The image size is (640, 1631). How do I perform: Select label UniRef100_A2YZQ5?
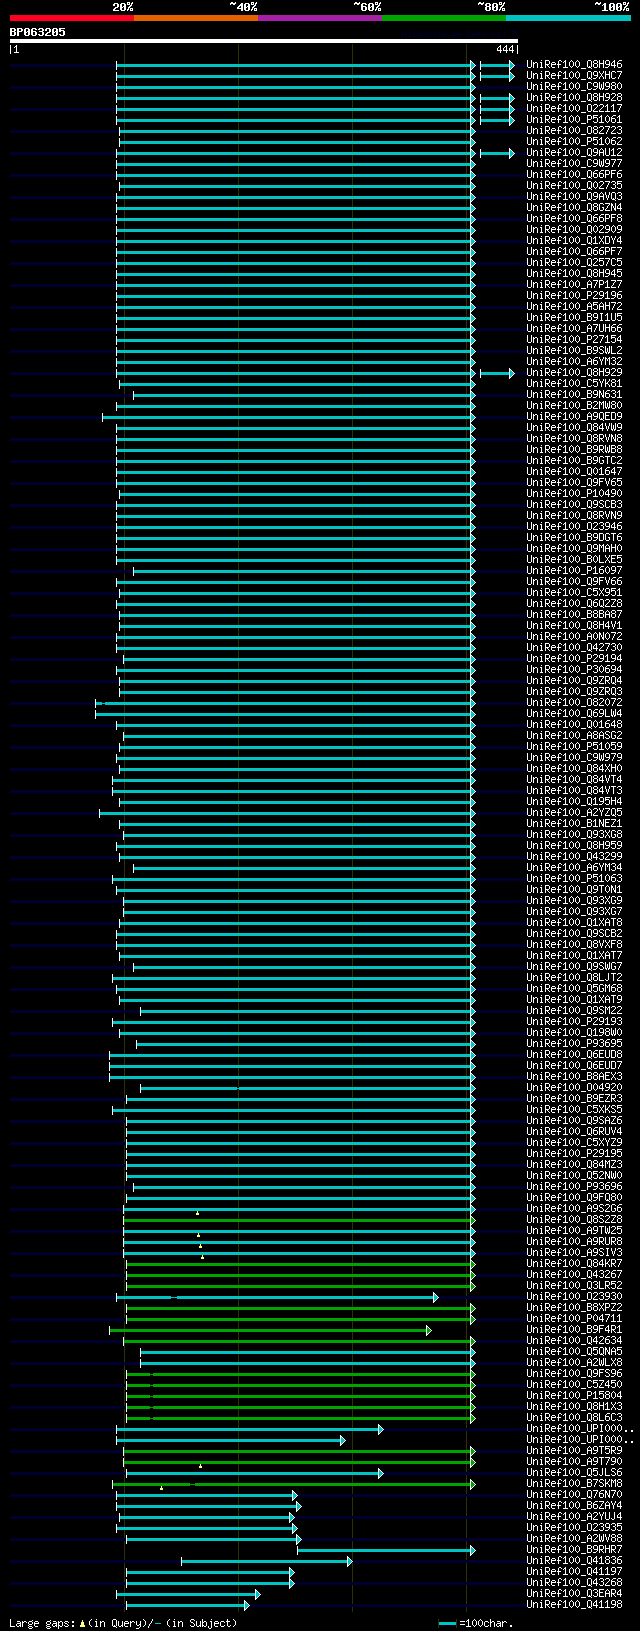tap(574, 813)
